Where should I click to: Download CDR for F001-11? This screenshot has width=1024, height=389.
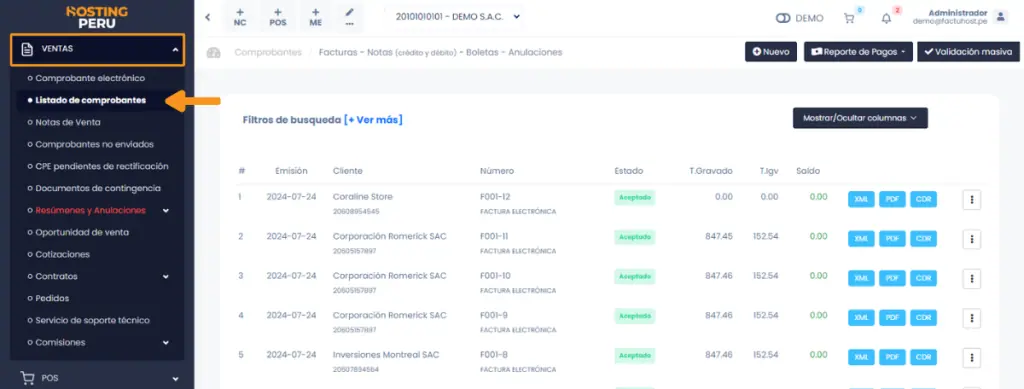coord(923,239)
